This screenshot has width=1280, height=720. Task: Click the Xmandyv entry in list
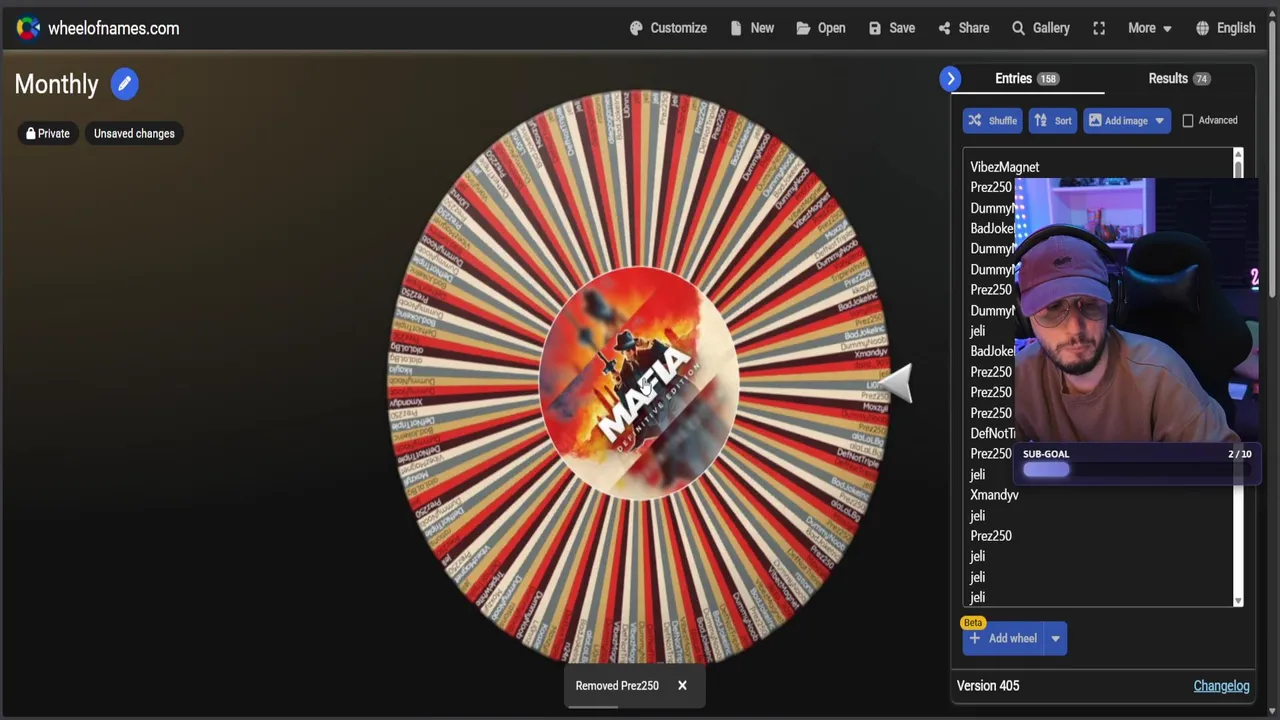tap(994, 495)
